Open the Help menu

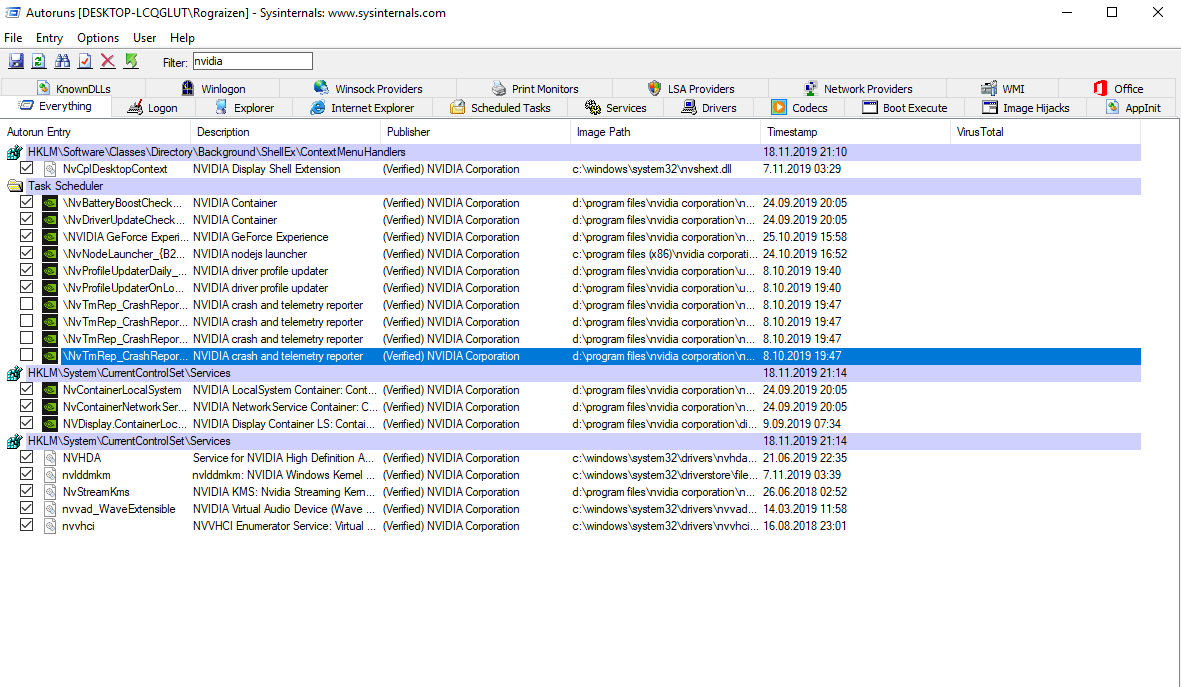click(182, 38)
